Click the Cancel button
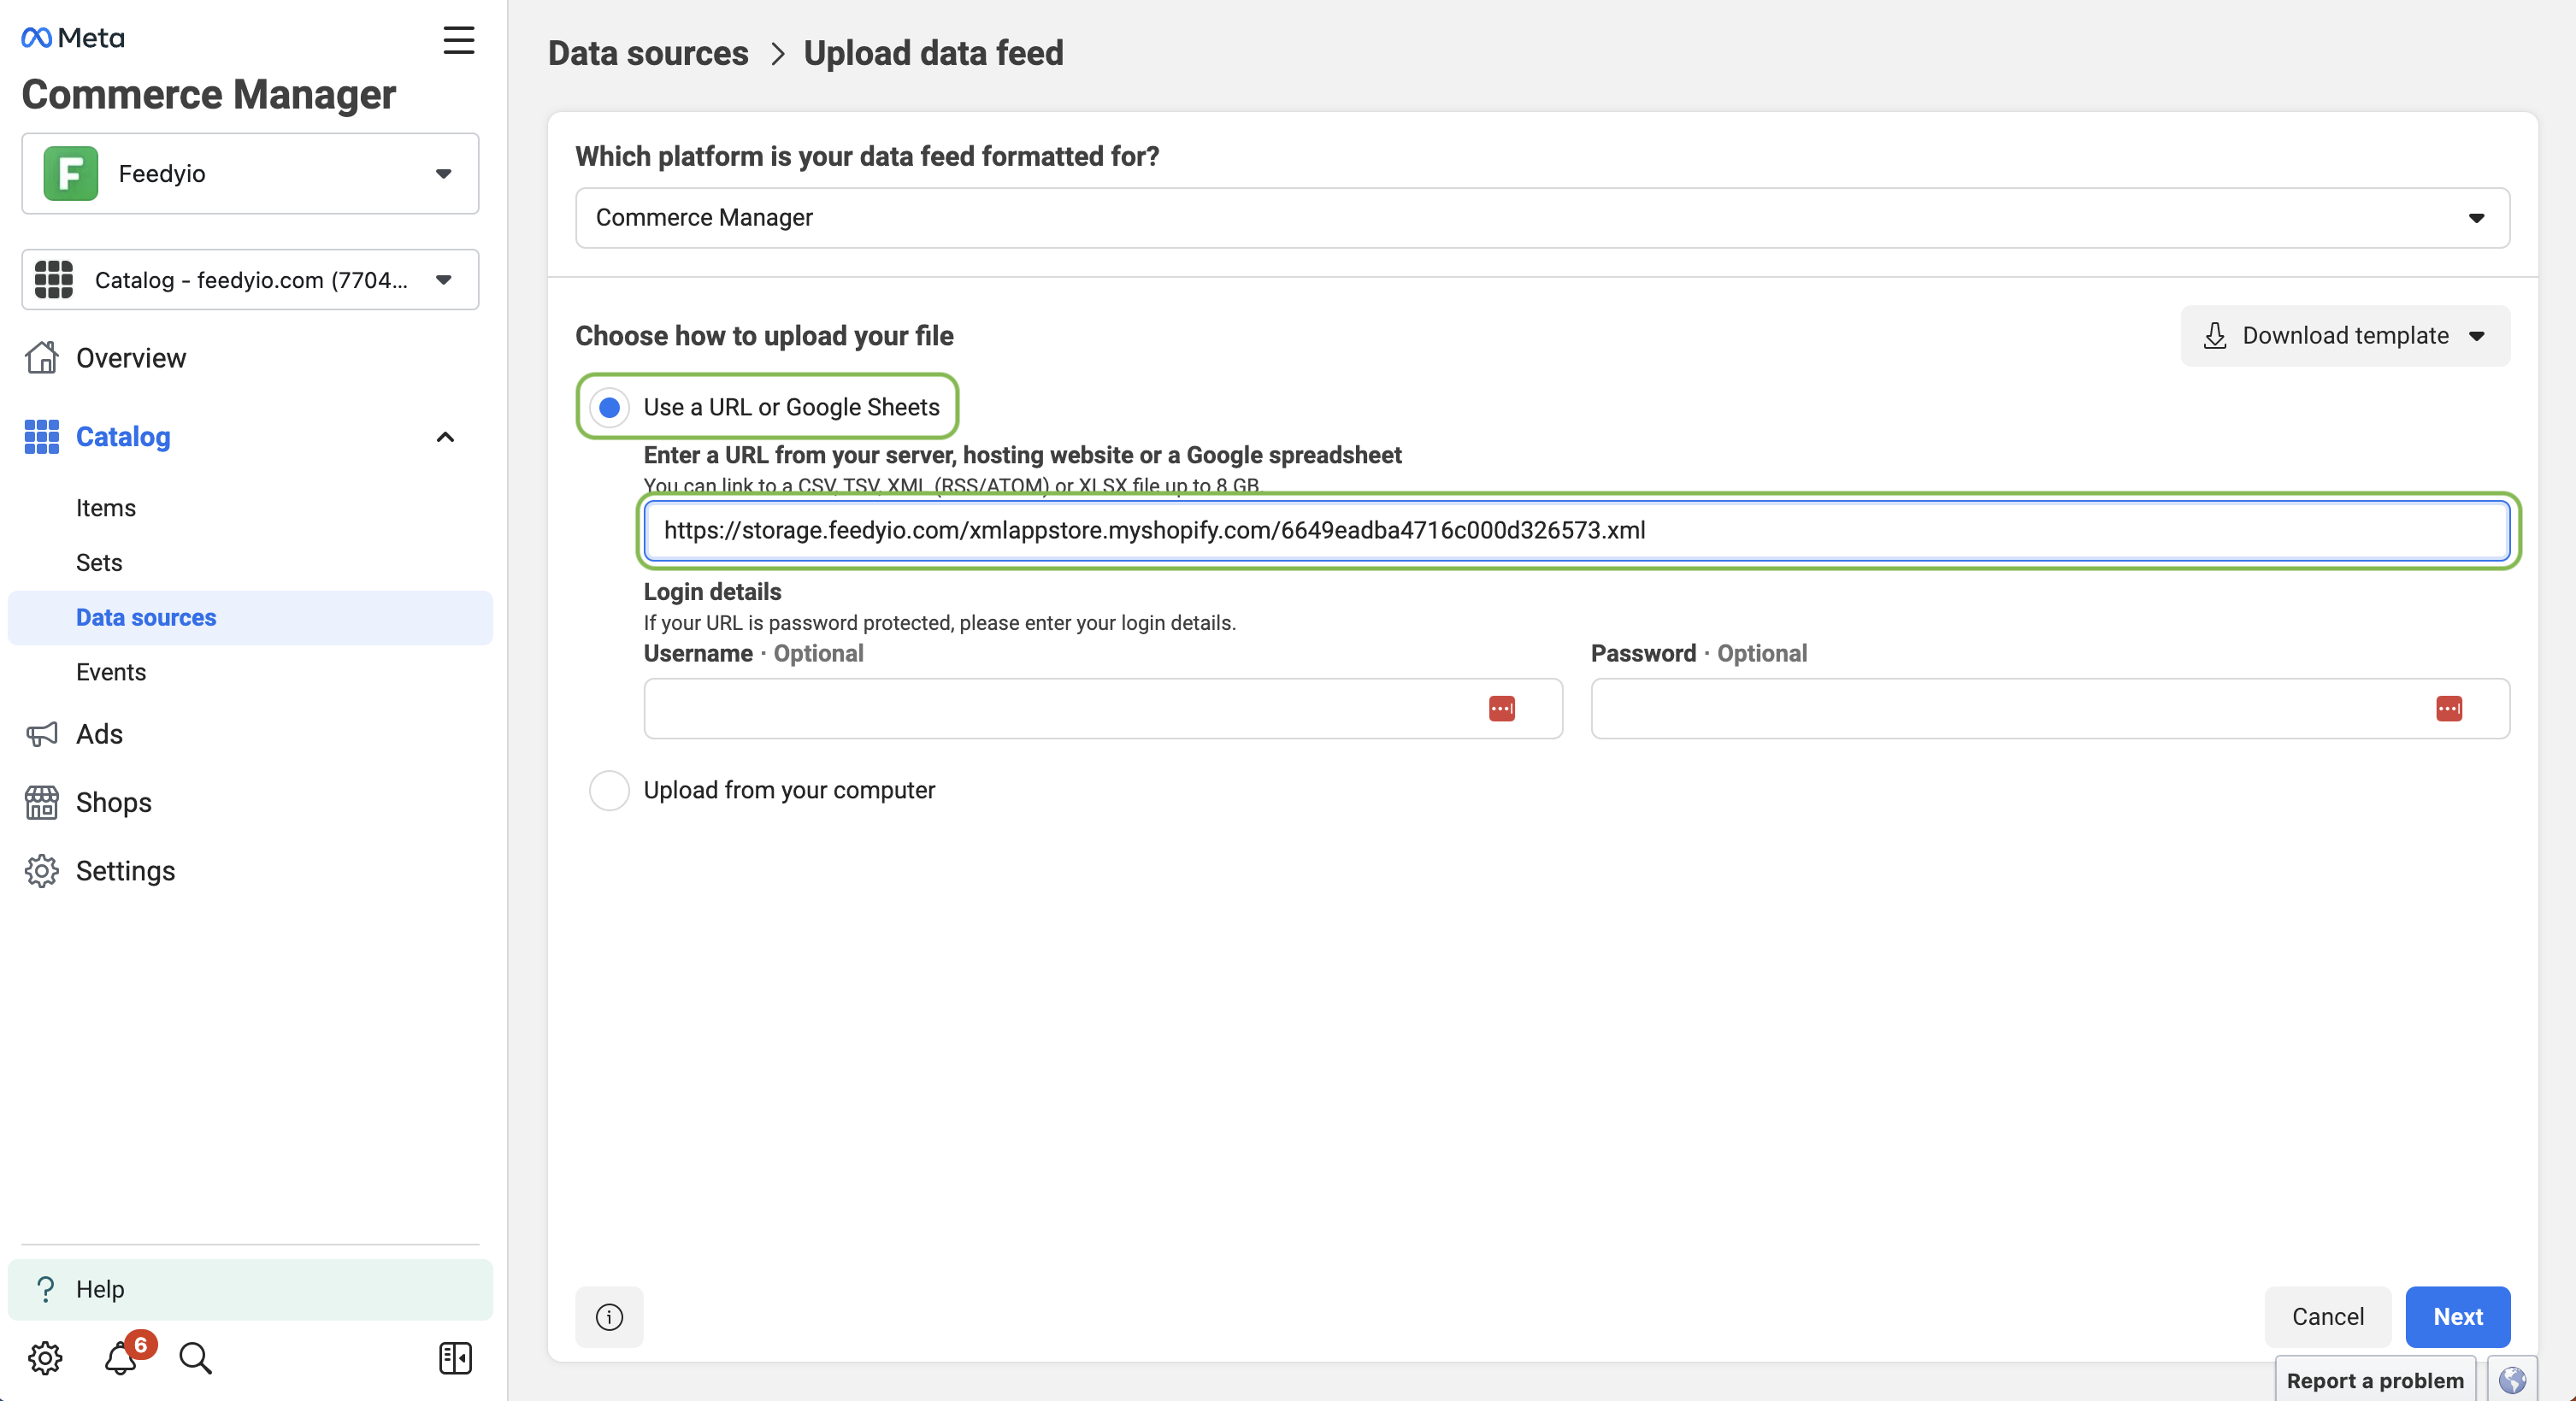The width and height of the screenshot is (2576, 1401). click(2328, 1317)
